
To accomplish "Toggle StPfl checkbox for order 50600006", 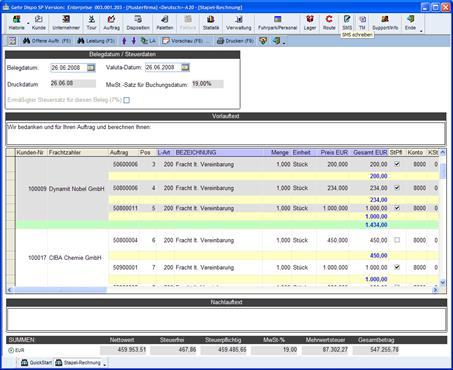I will coord(397,164).
